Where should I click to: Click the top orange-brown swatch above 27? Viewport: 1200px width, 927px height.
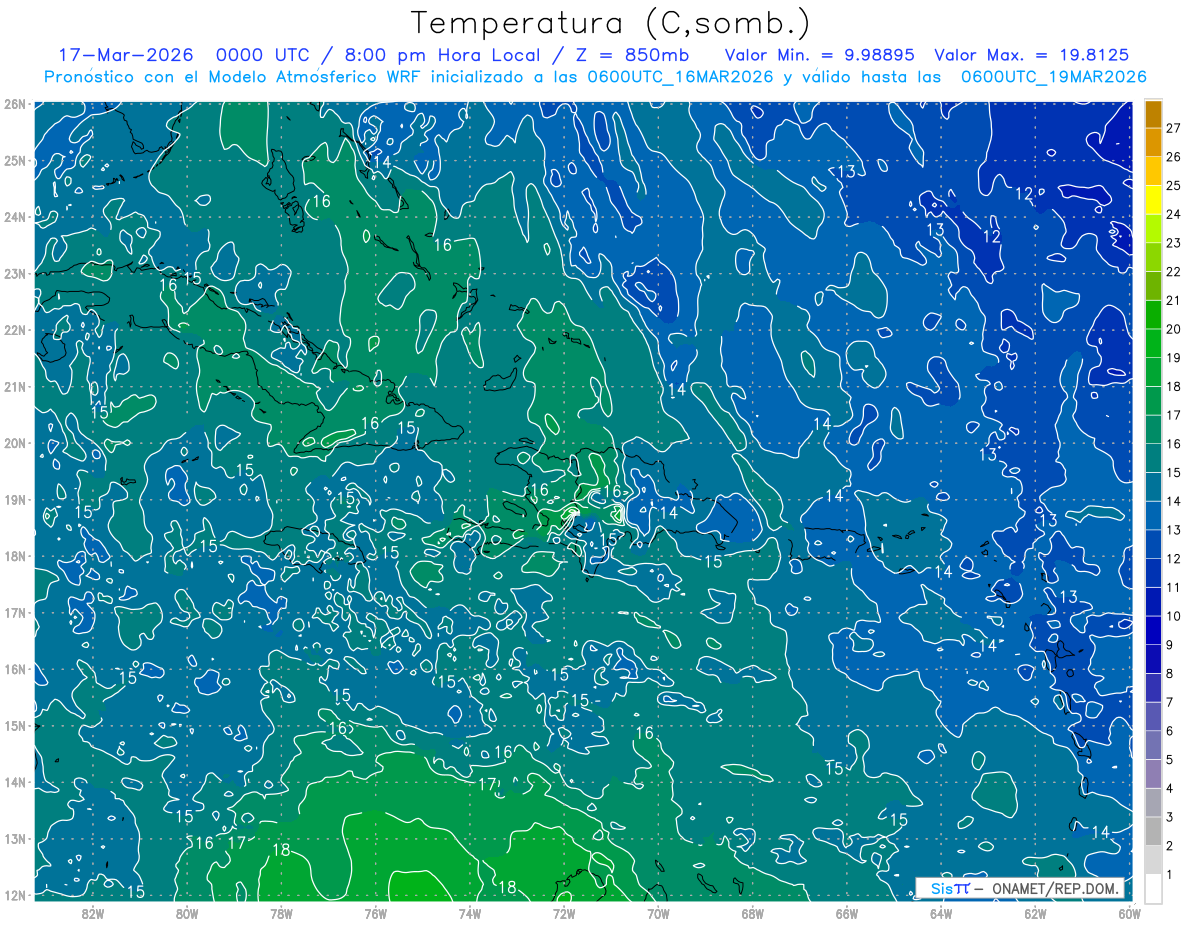point(1153,114)
